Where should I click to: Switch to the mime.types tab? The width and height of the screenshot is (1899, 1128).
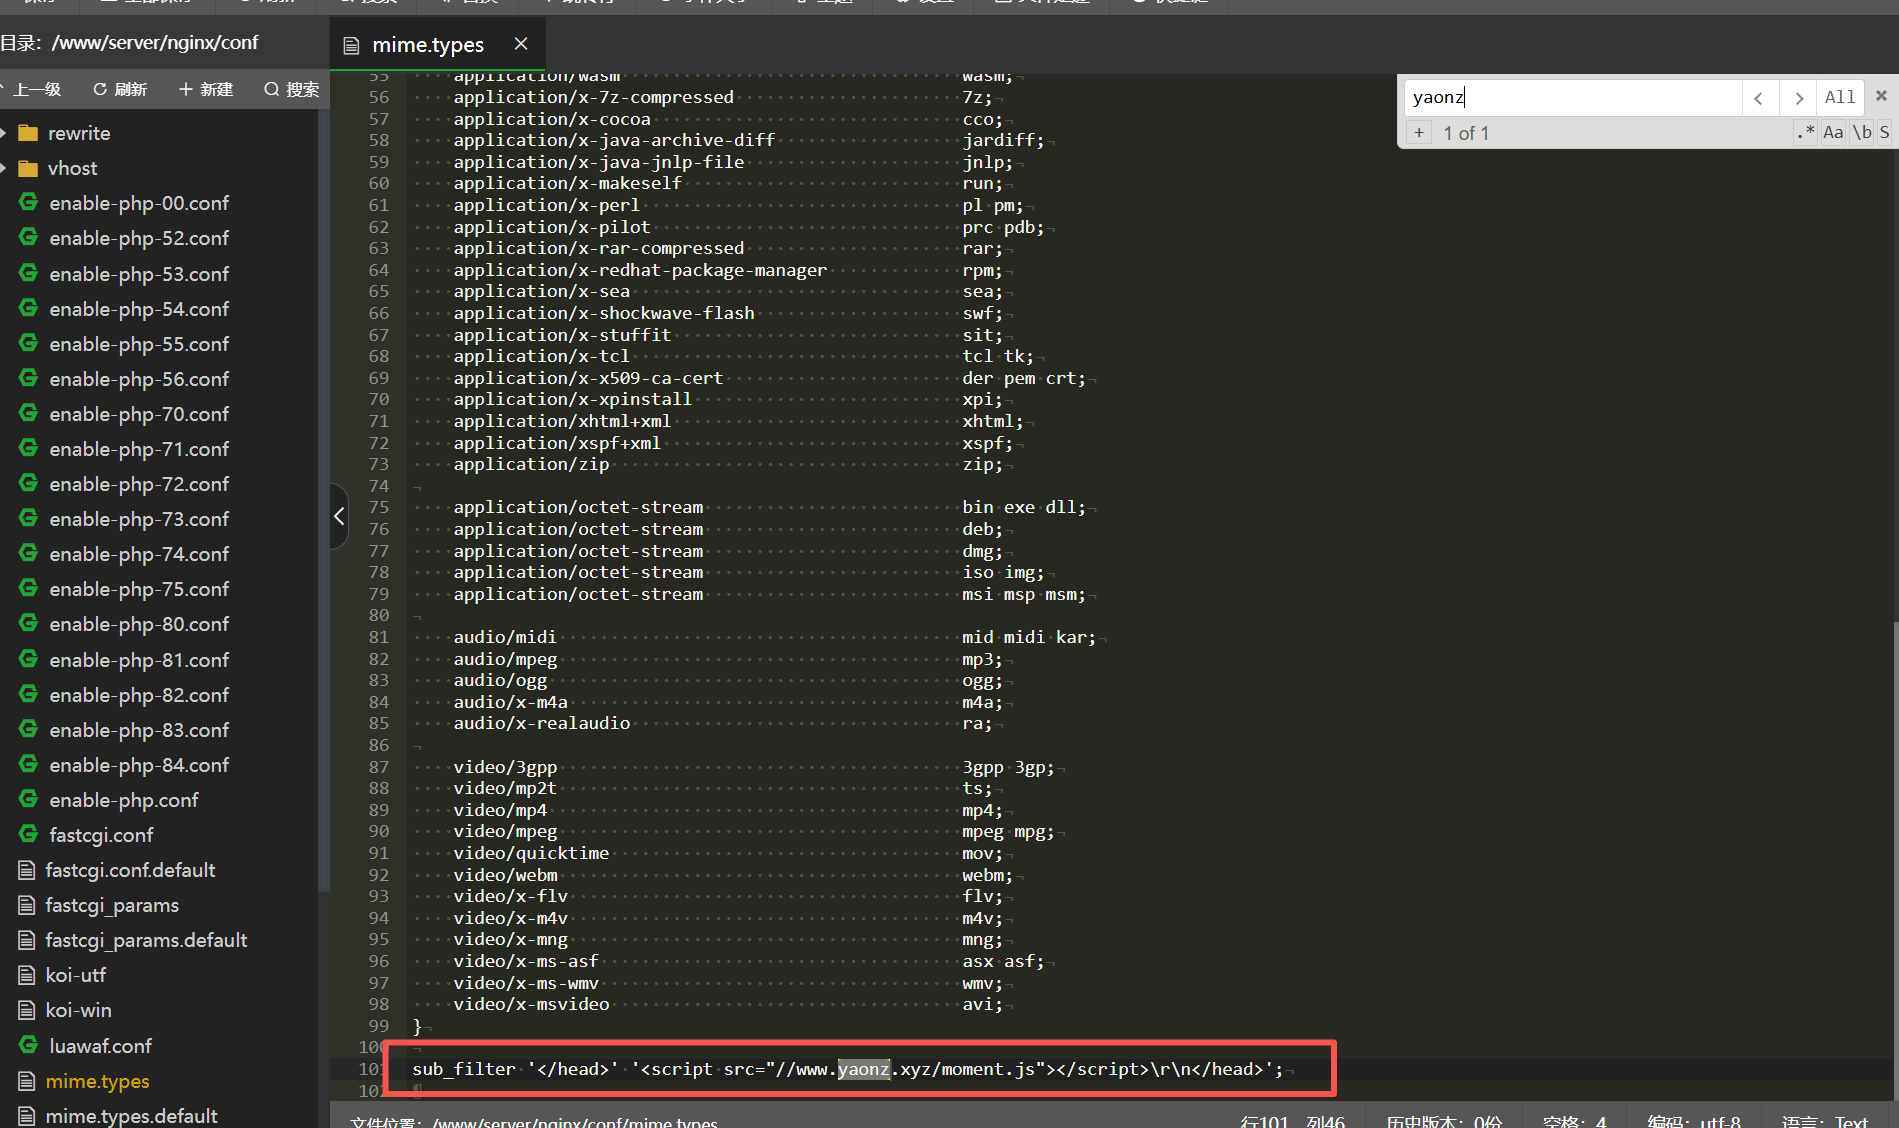coord(427,45)
